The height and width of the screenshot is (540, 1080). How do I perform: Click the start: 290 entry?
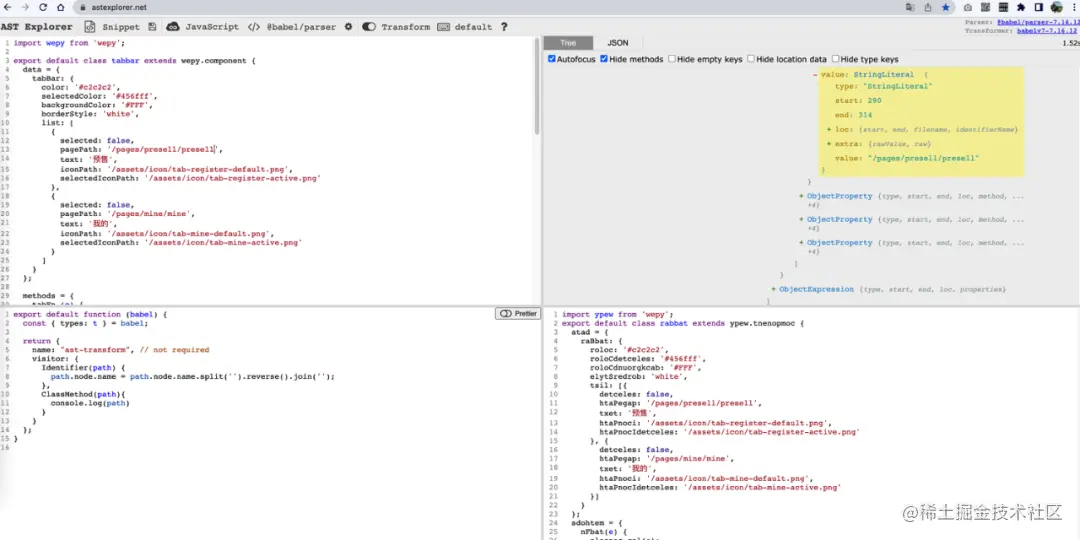(x=858, y=101)
